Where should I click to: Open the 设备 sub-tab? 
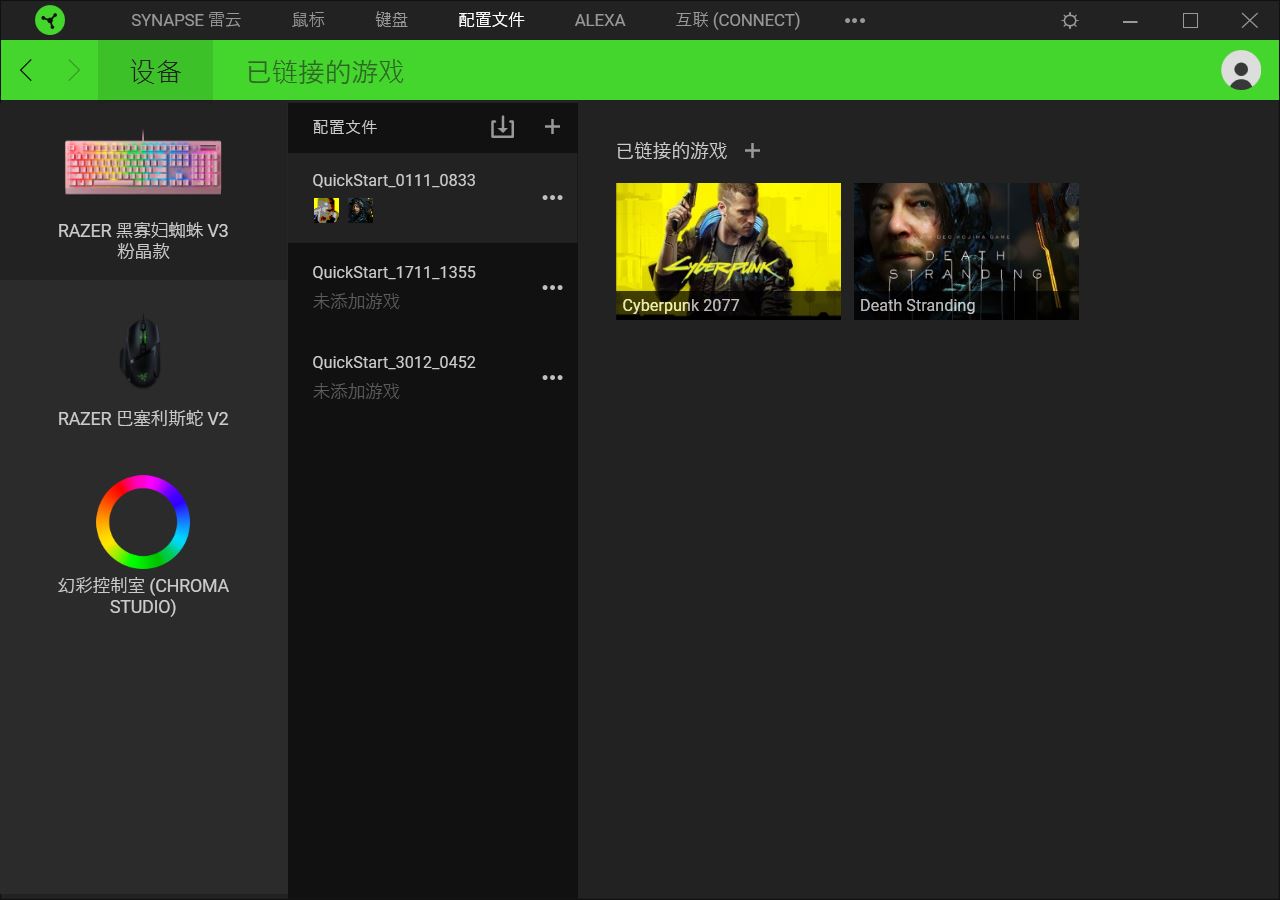click(x=155, y=71)
